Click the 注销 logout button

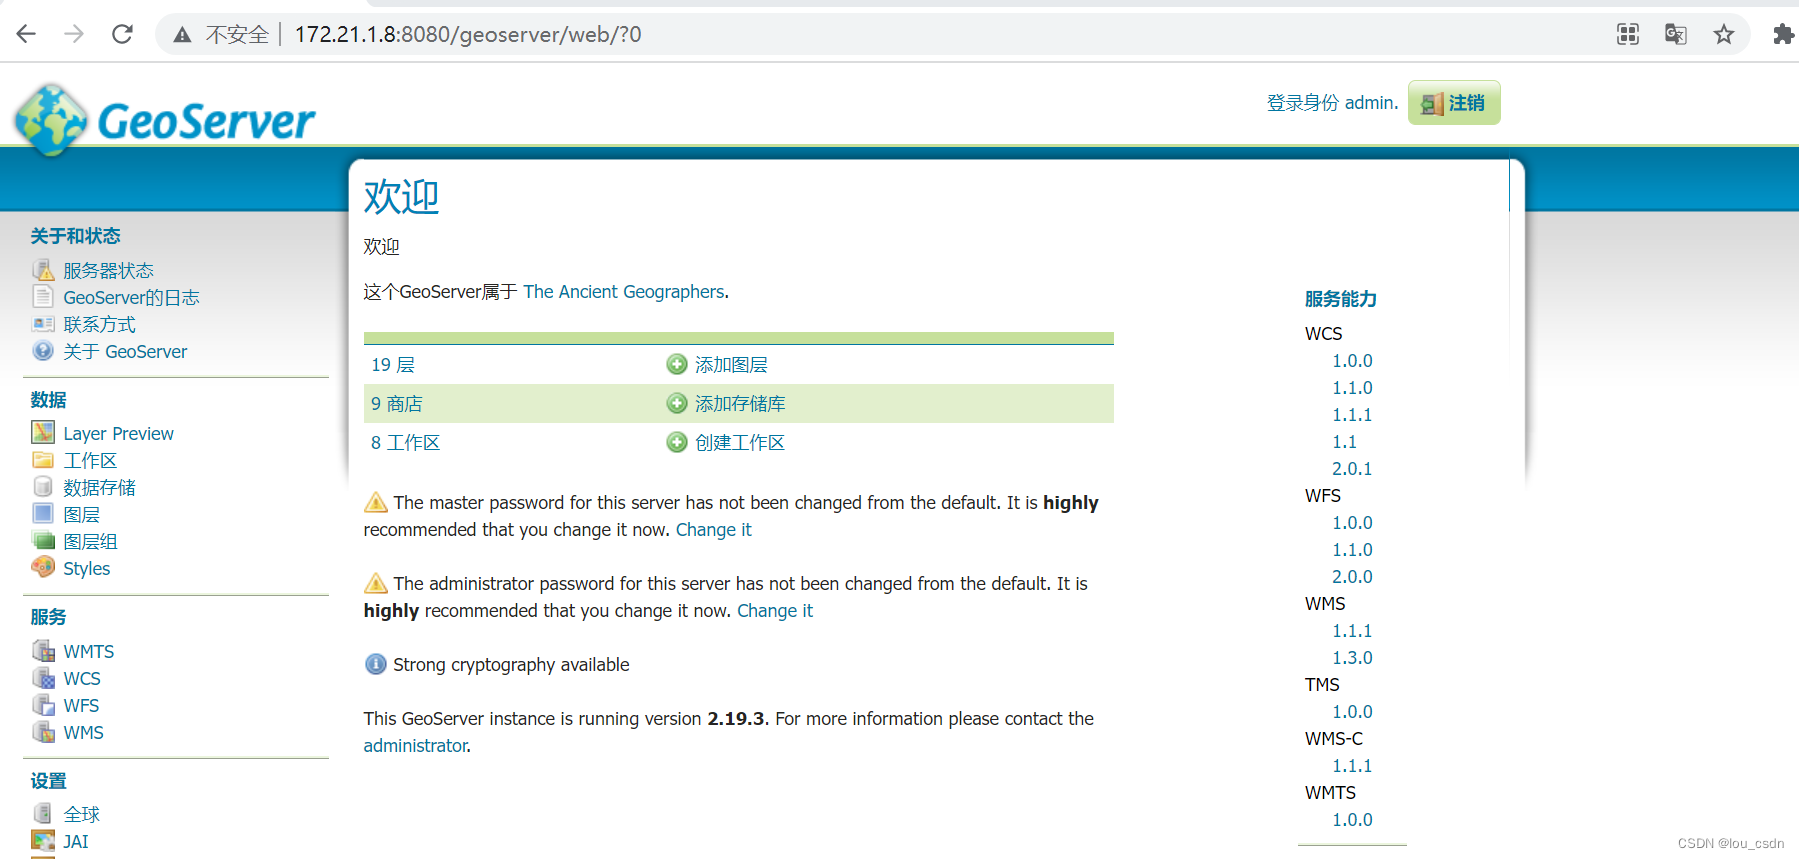tap(1454, 103)
